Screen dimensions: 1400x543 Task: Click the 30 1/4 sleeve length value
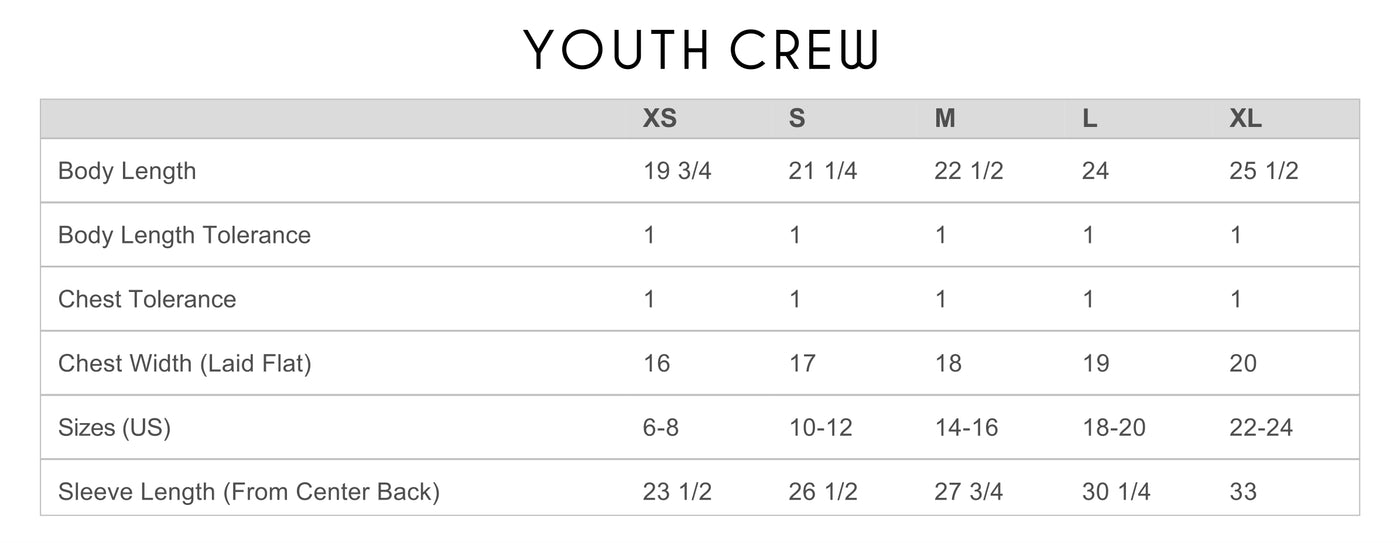[x=1116, y=492]
